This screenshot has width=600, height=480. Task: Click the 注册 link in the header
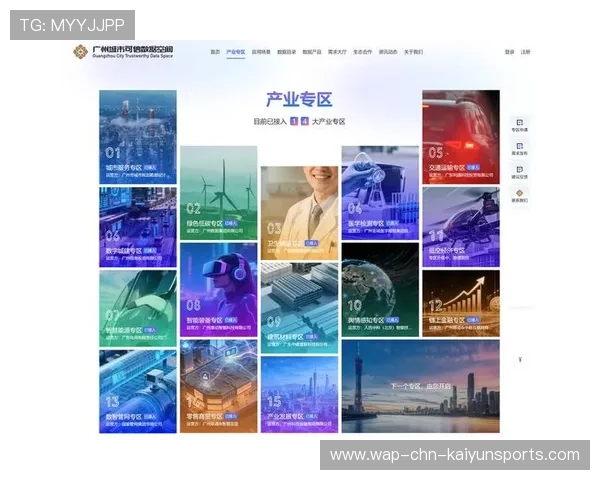tap(525, 52)
